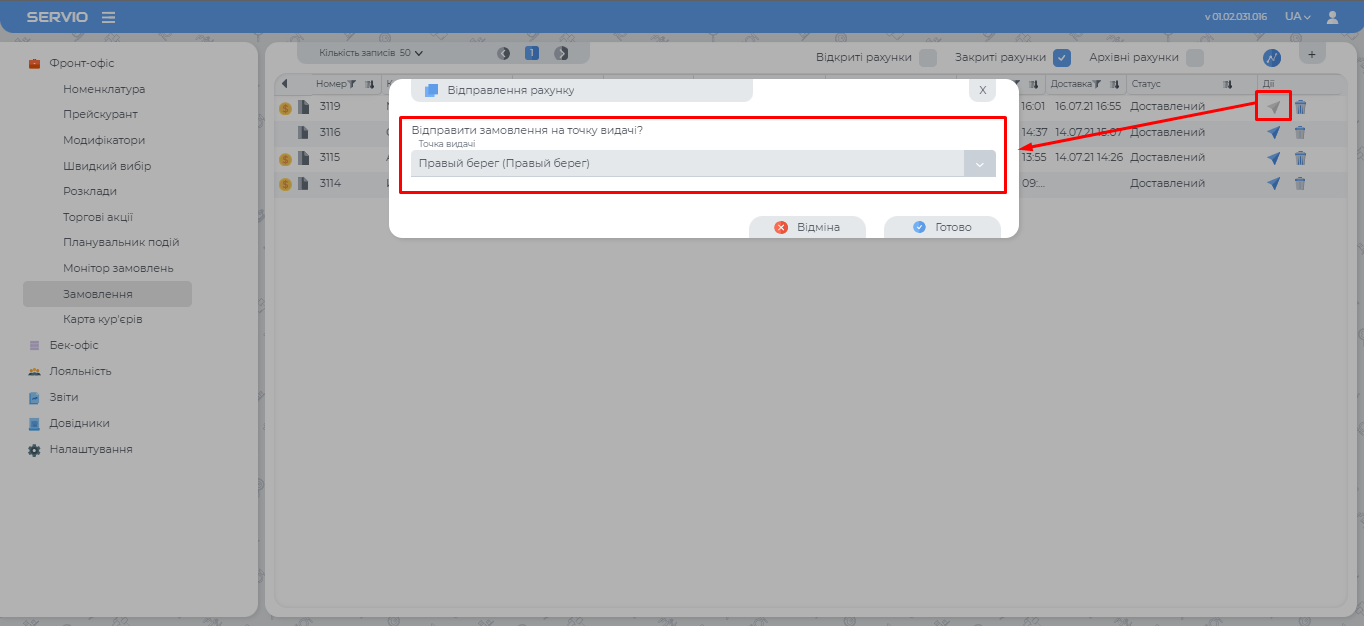
Task: Delete order 3116 with the trash icon
Action: tap(1300, 132)
